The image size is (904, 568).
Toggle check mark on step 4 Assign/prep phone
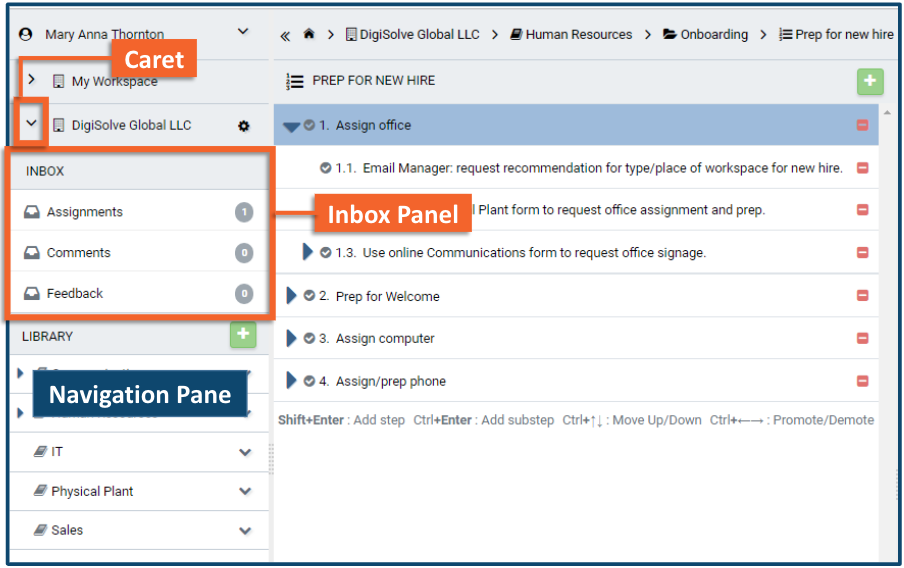(x=310, y=381)
